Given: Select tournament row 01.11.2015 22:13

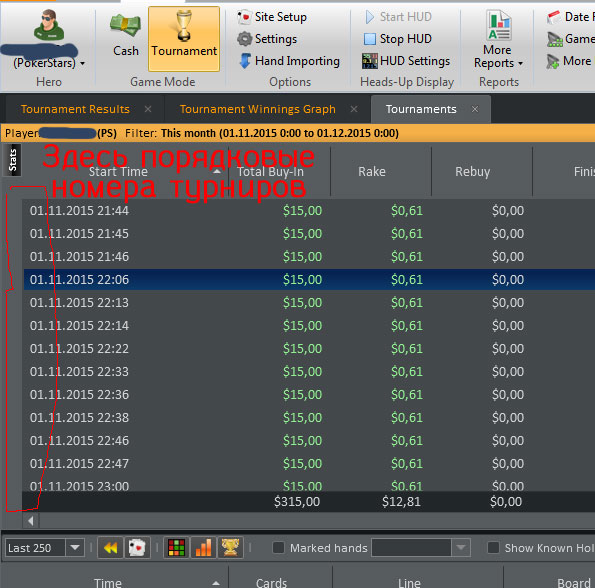Looking at the screenshot, I should click(309, 303).
